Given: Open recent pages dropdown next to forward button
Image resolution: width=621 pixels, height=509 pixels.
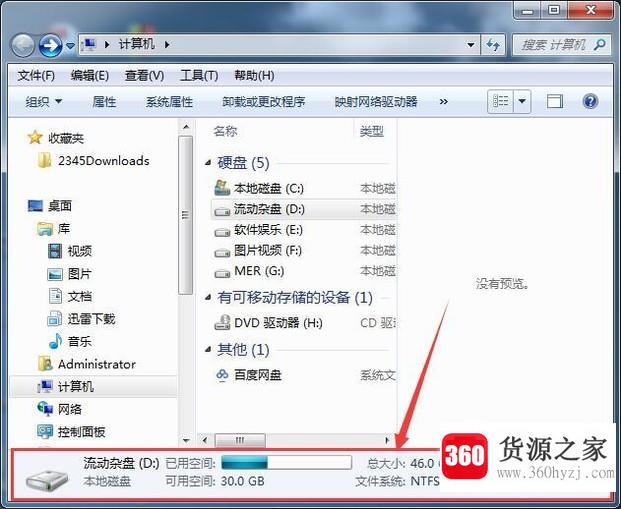Looking at the screenshot, I should [70, 46].
